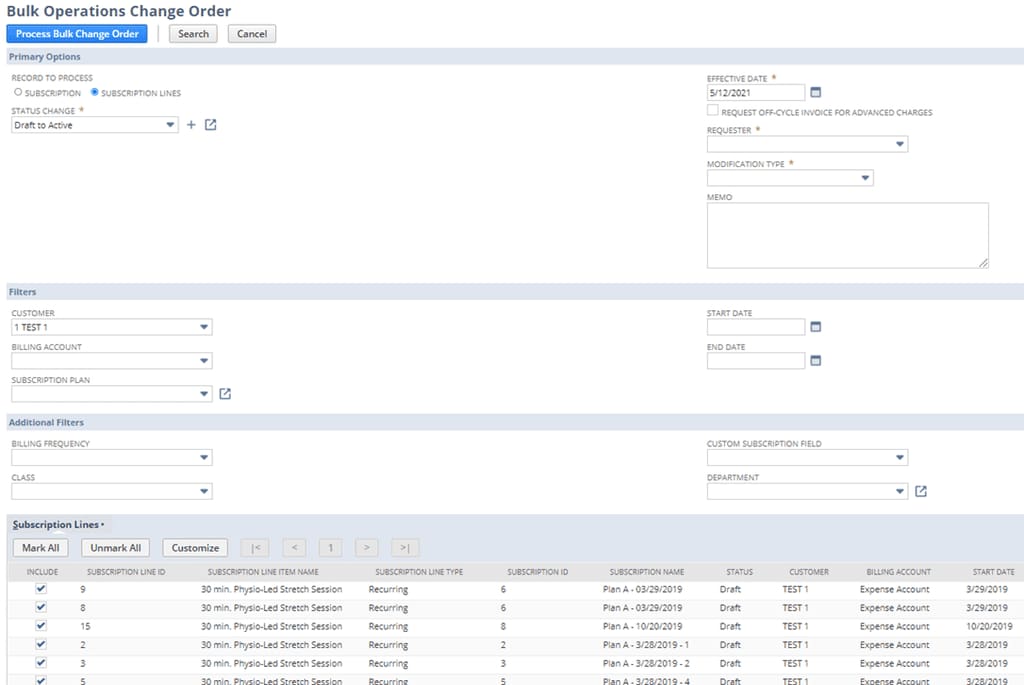1024x685 pixels.
Task: Click inside the Memo text area
Action: [848, 235]
